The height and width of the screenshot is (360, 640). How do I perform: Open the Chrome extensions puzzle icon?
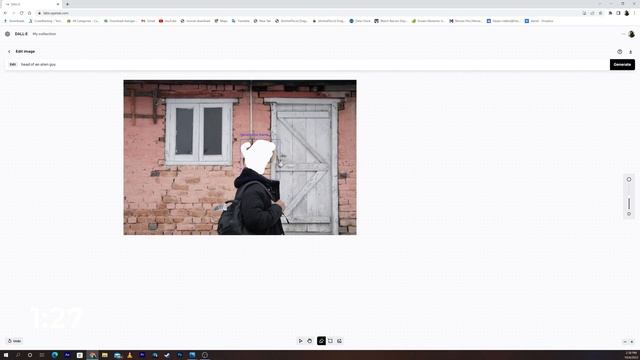(610, 13)
